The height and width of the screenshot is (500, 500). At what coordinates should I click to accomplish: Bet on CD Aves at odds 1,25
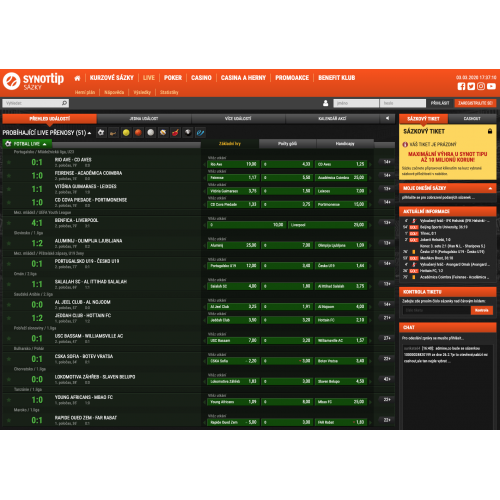click(x=341, y=164)
